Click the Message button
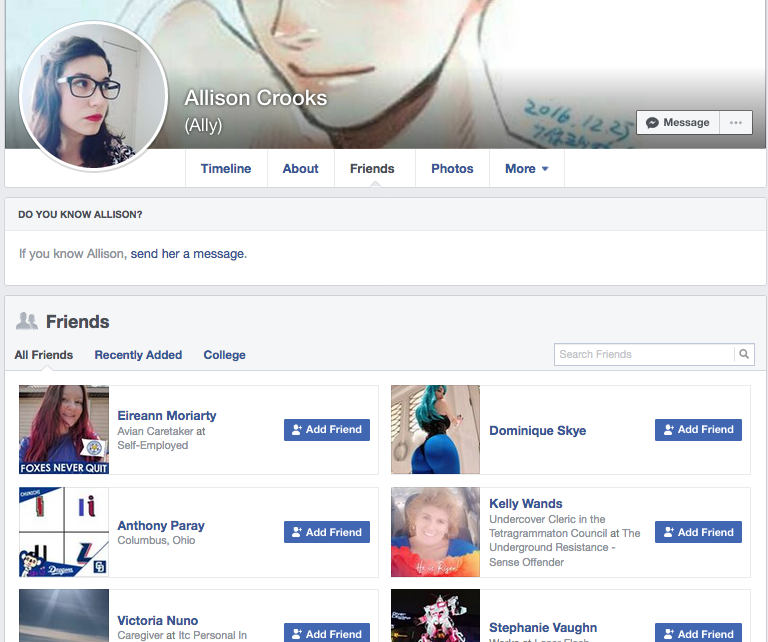This screenshot has width=768, height=642. pyautogui.click(x=678, y=122)
